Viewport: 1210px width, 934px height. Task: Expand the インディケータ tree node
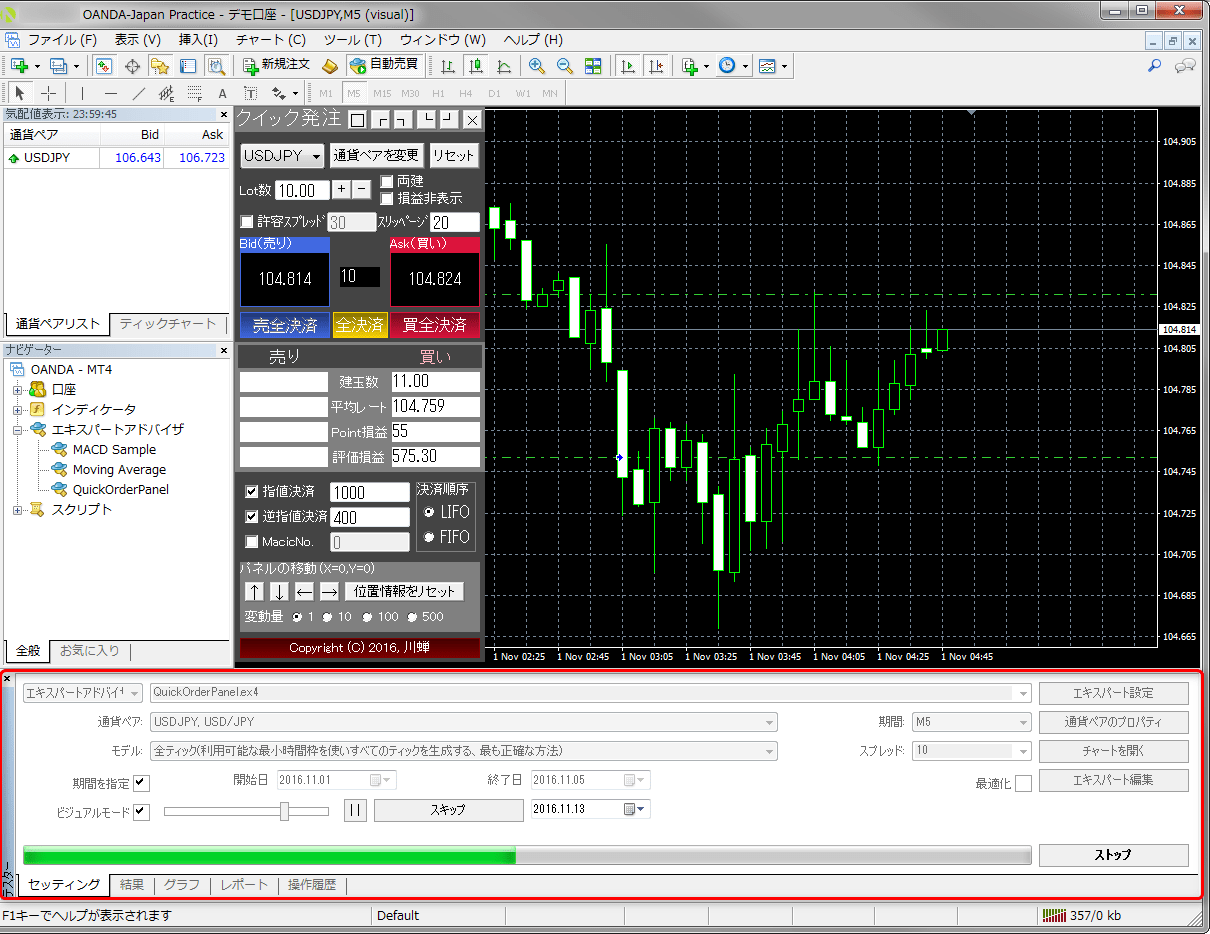(17, 409)
